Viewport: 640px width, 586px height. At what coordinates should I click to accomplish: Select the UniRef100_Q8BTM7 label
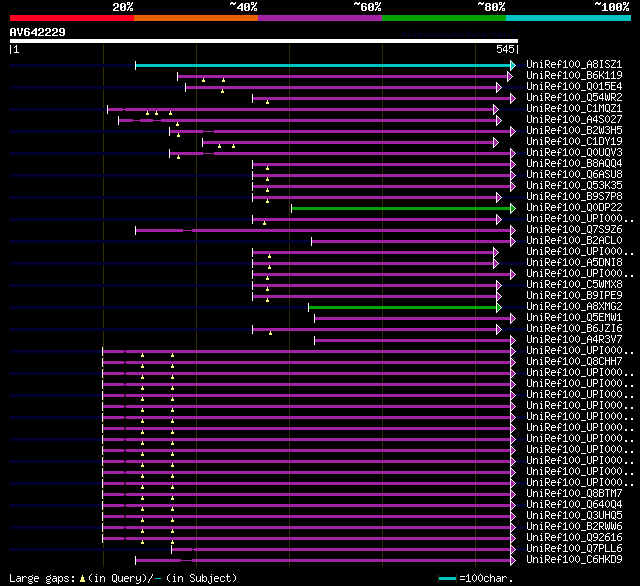click(x=574, y=494)
